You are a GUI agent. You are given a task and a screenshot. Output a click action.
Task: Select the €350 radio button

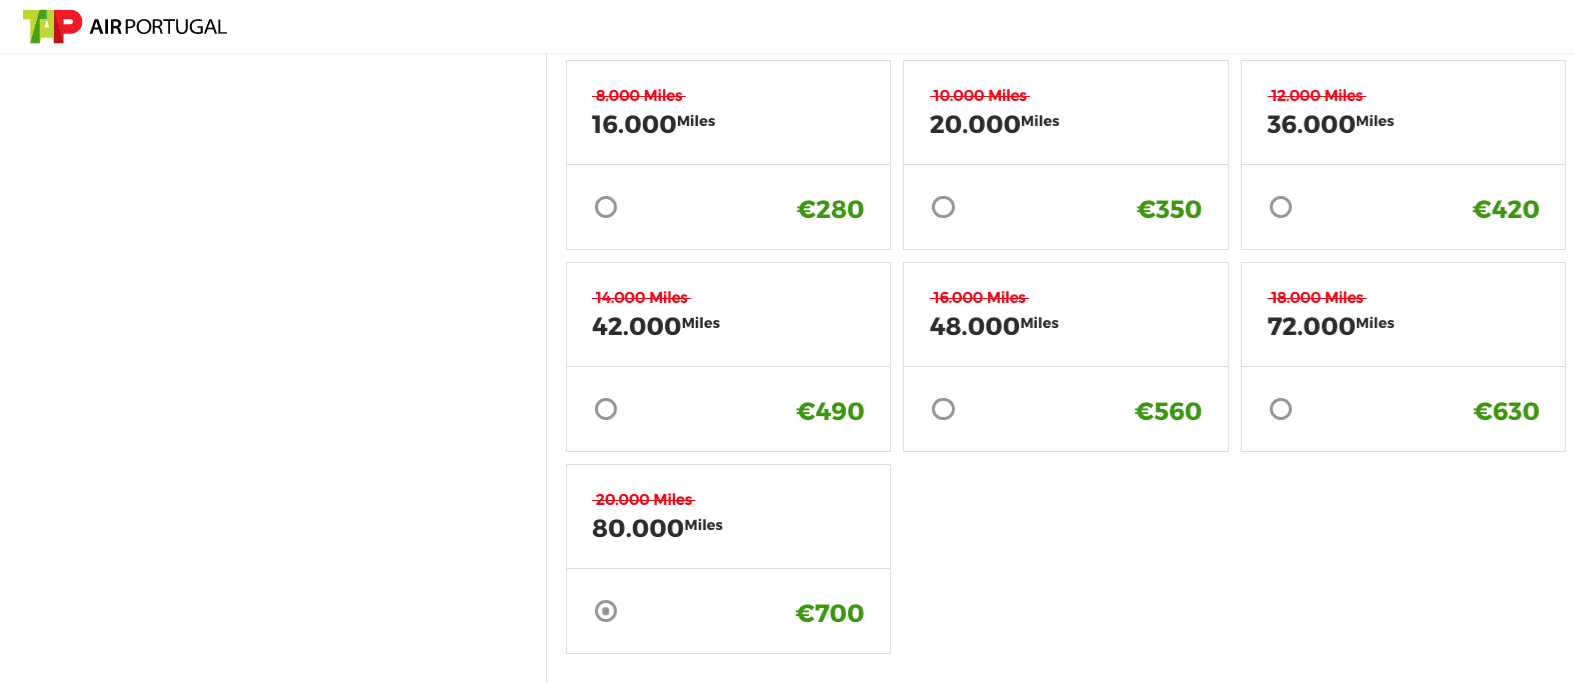tap(943, 207)
